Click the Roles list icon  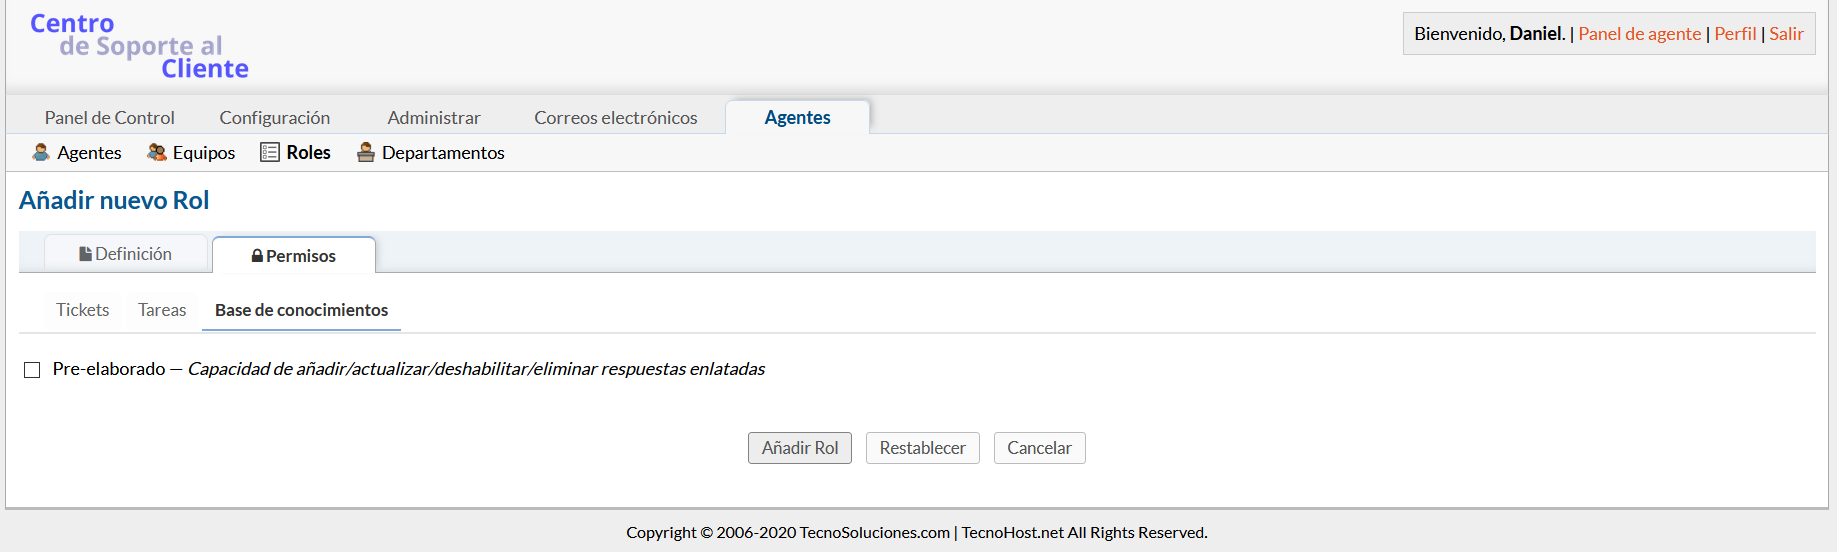pos(270,152)
